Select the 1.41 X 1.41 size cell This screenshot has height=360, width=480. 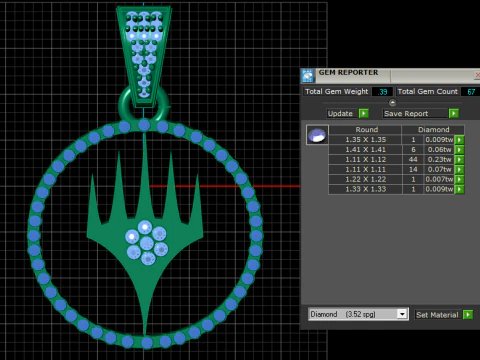tap(366, 150)
